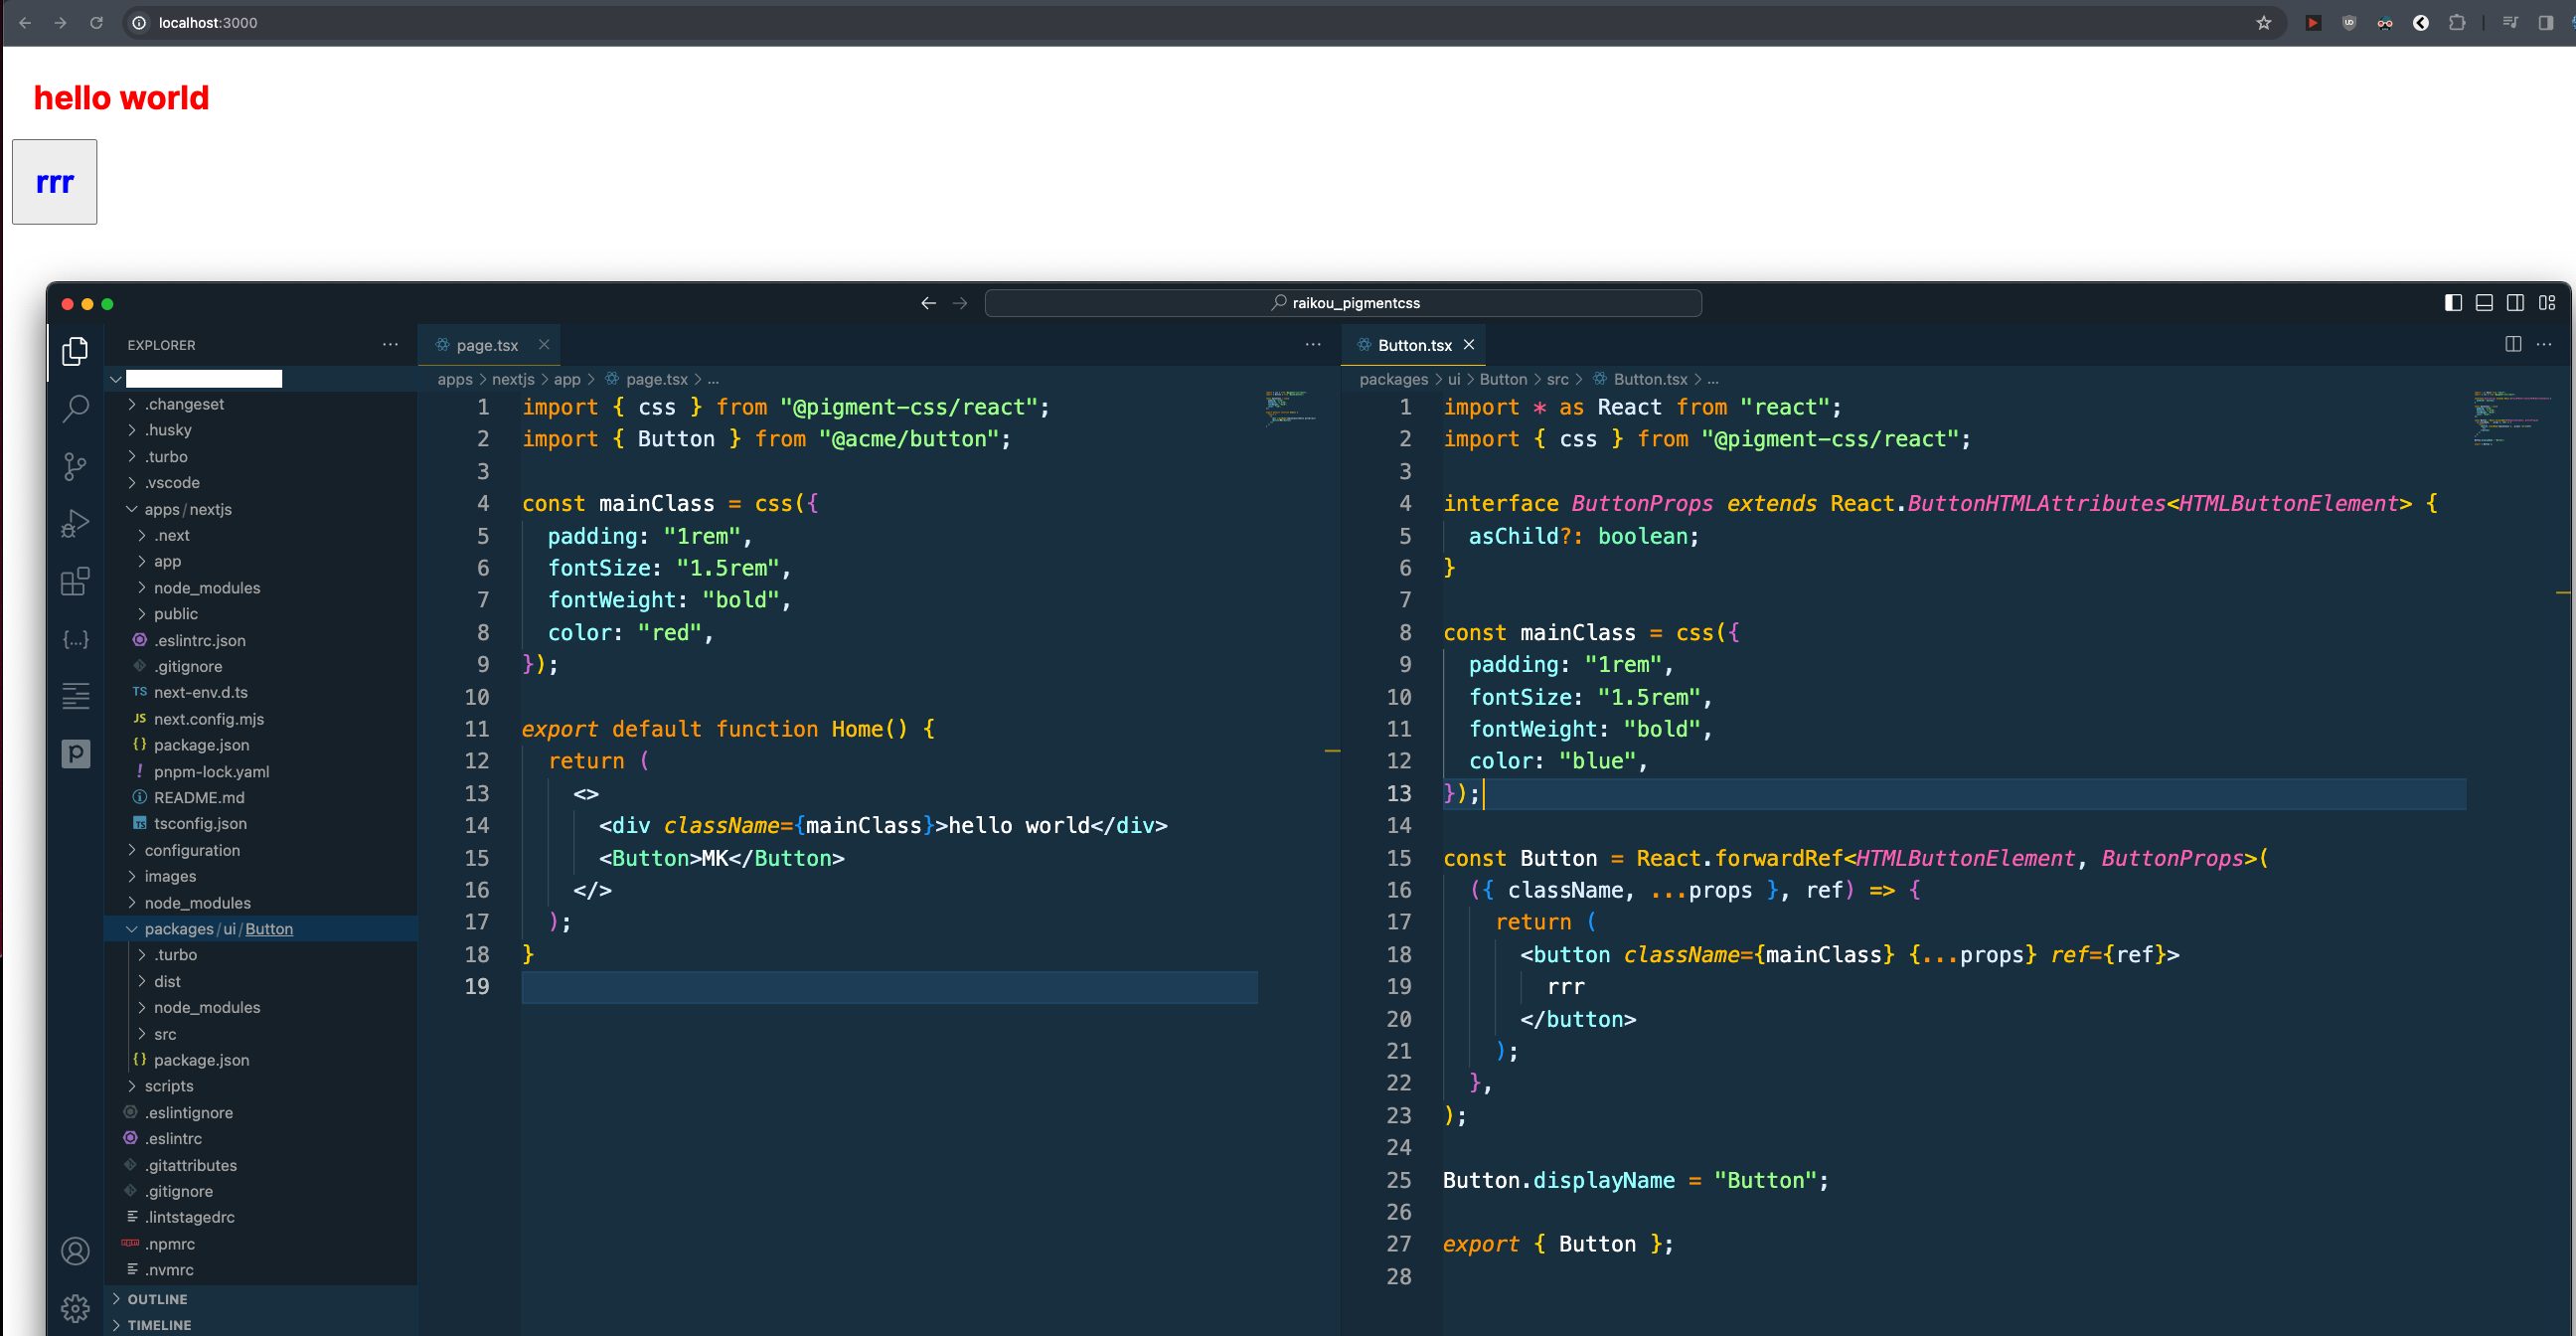Click the page.tsx minimap

1290,408
